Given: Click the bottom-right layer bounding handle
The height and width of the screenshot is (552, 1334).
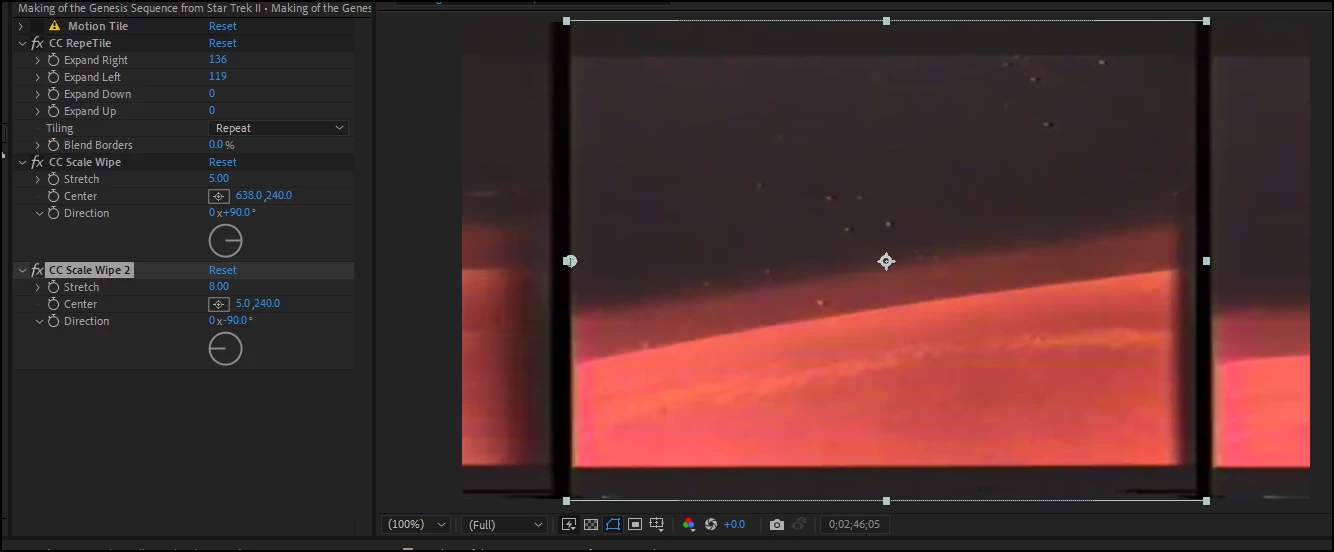Looking at the screenshot, I should point(1206,501).
